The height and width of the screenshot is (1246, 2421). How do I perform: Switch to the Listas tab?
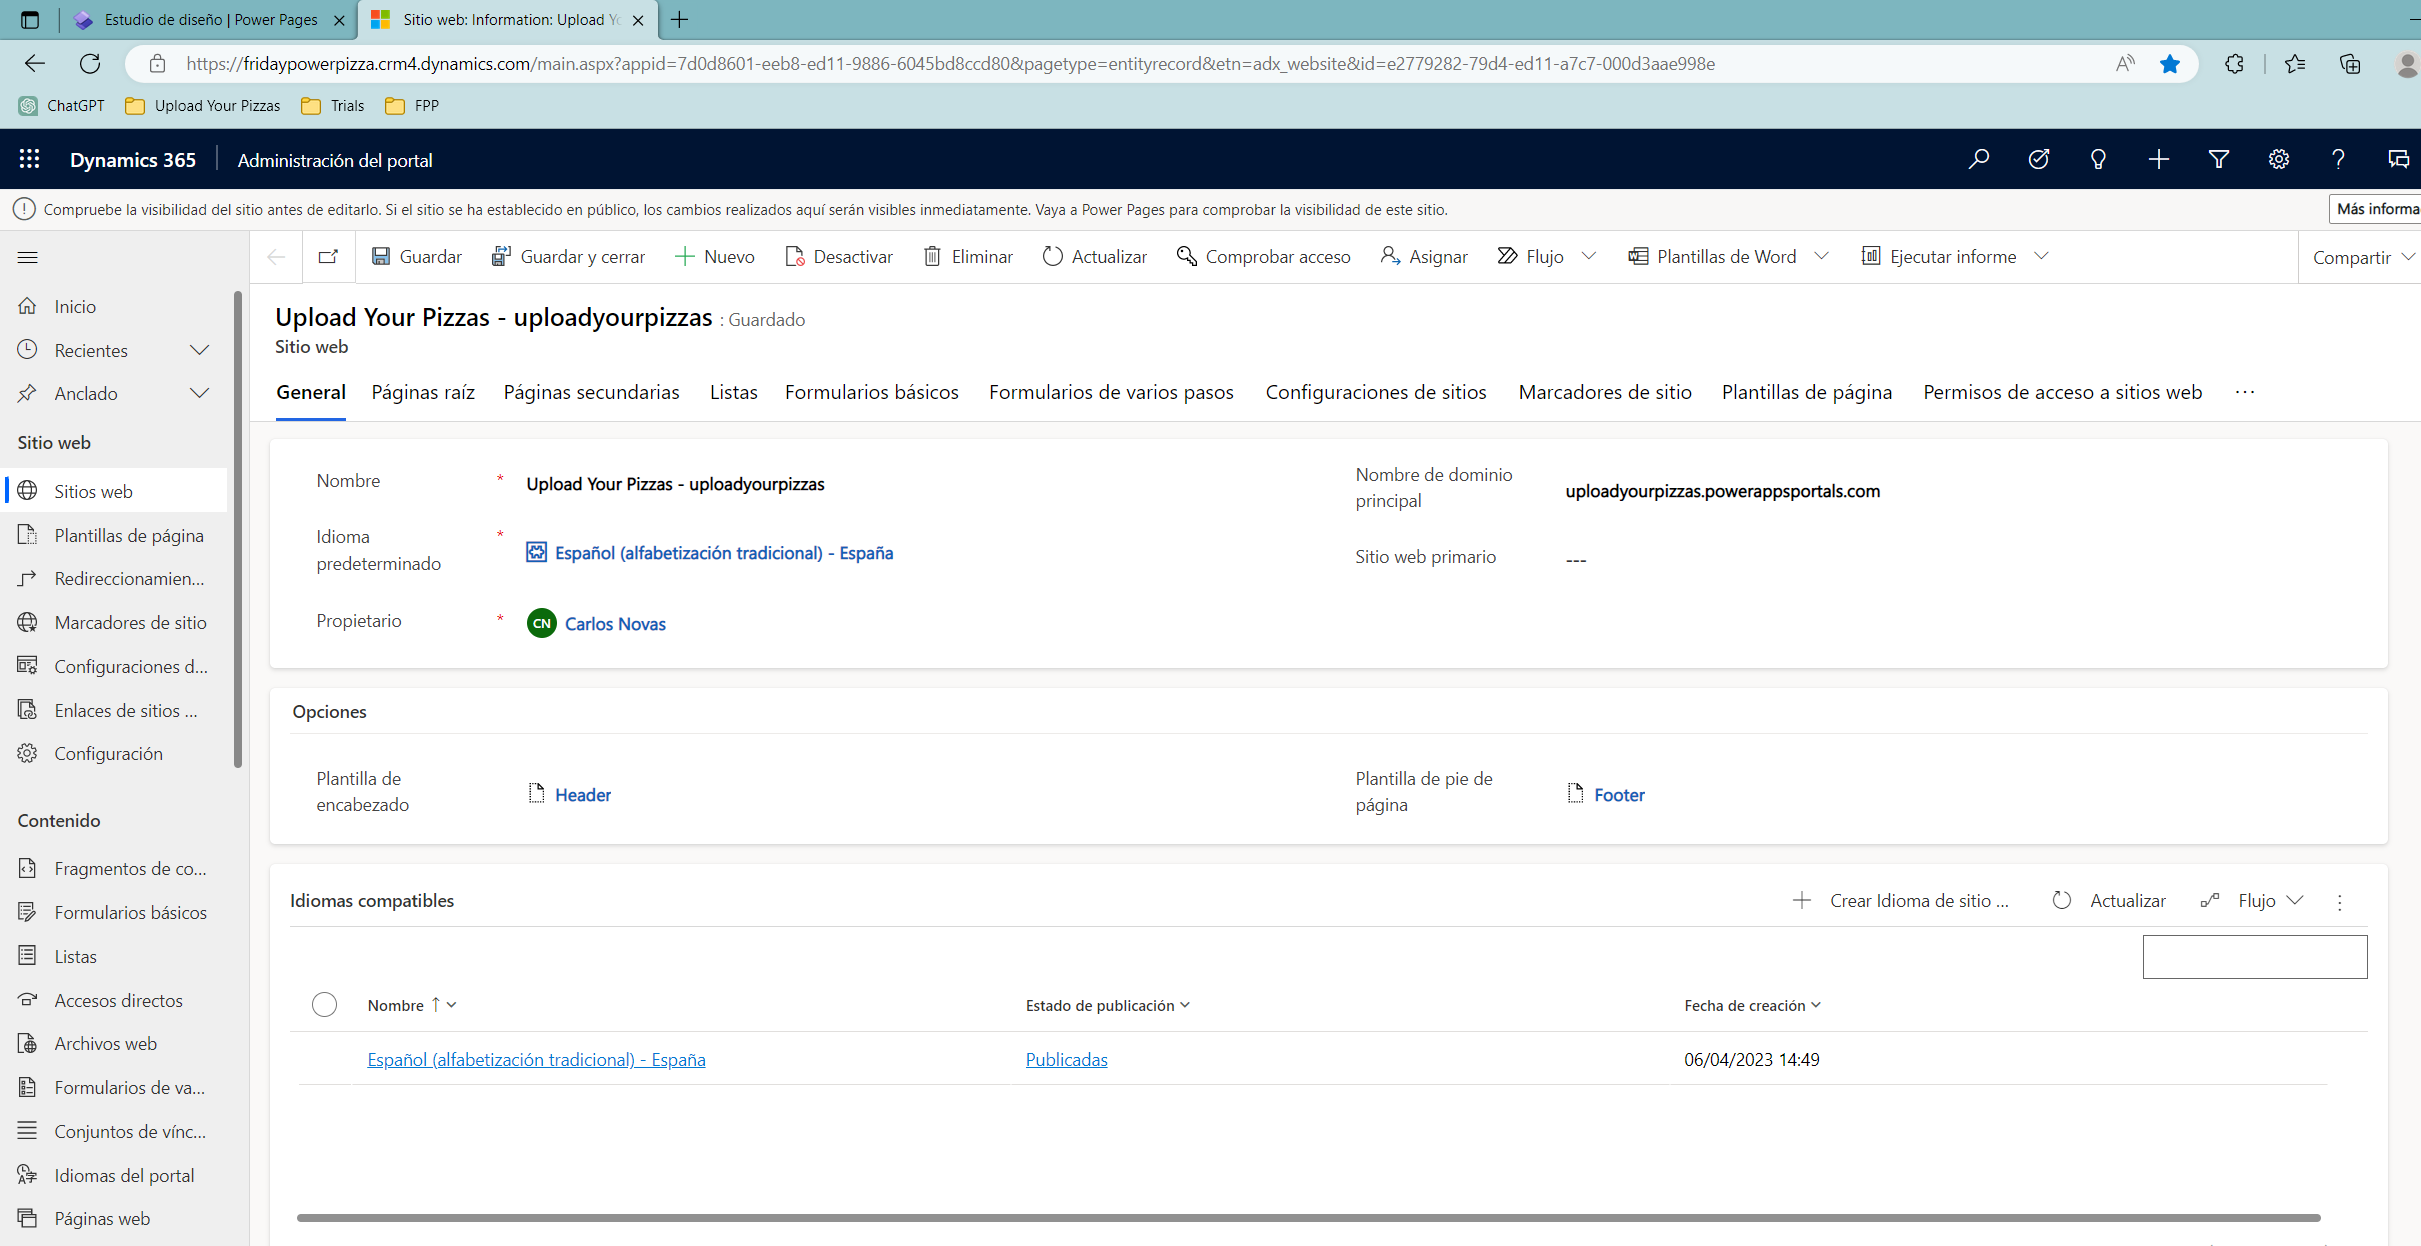click(733, 392)
